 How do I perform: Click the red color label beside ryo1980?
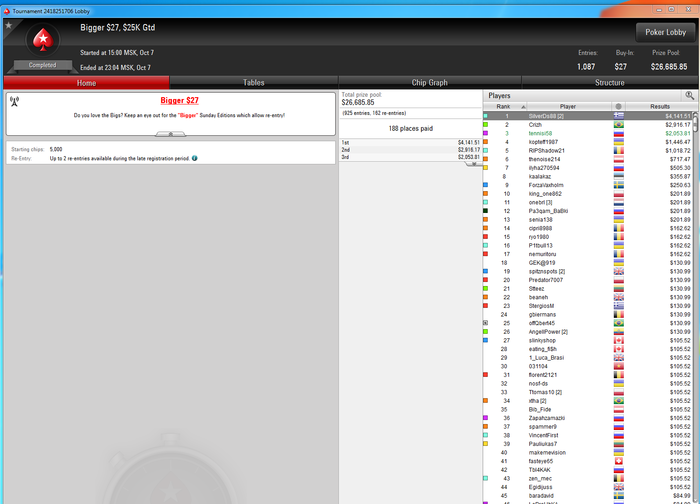coord(486,237)
